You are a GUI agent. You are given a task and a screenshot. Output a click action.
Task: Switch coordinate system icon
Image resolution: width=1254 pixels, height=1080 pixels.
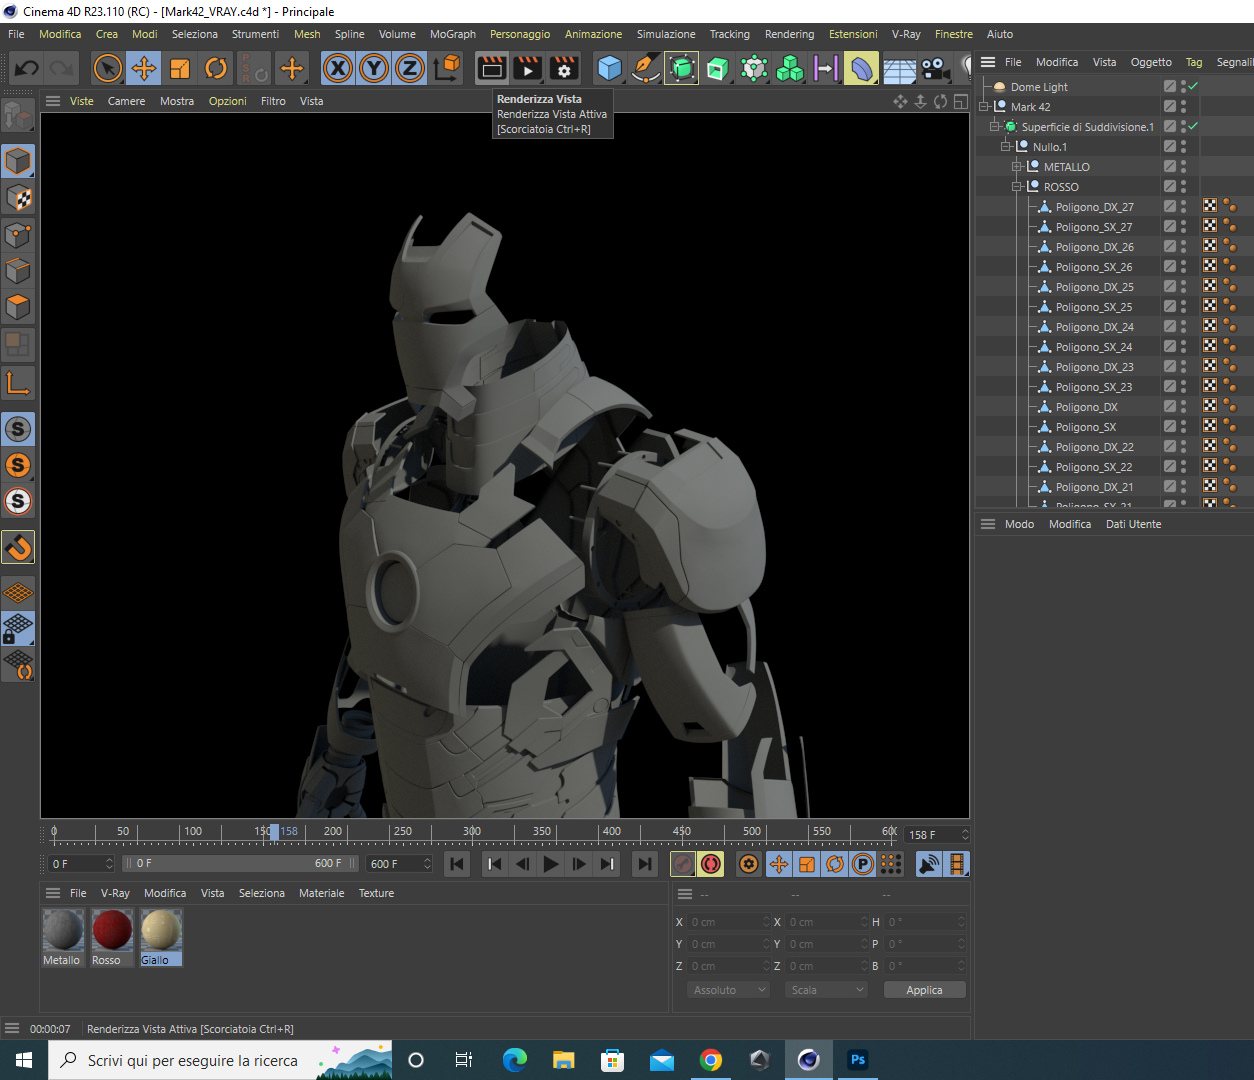point(448,68)
